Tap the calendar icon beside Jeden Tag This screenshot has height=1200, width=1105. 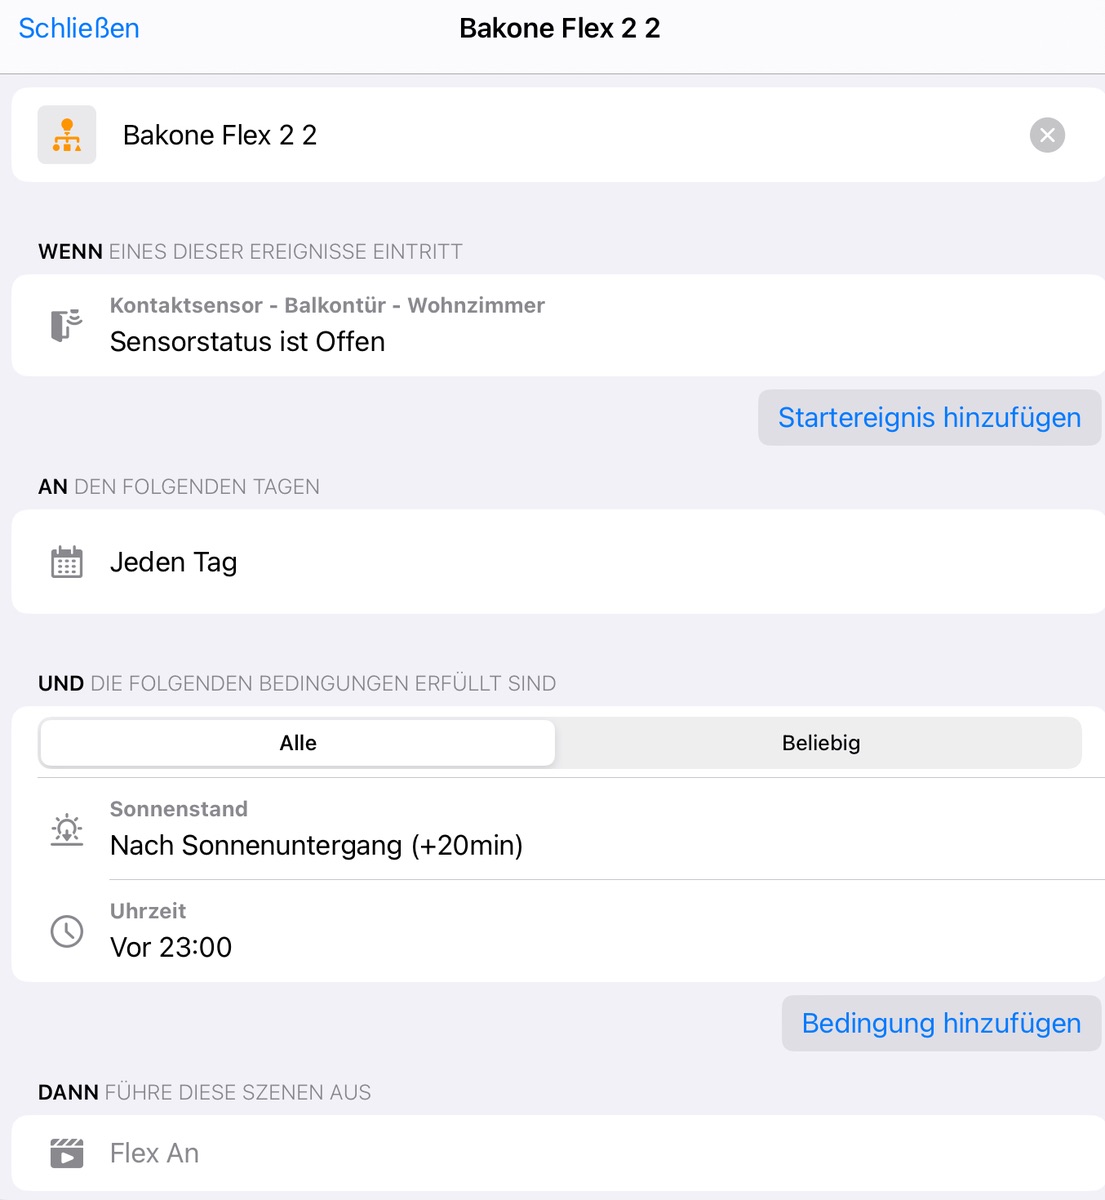coord(67,562)
